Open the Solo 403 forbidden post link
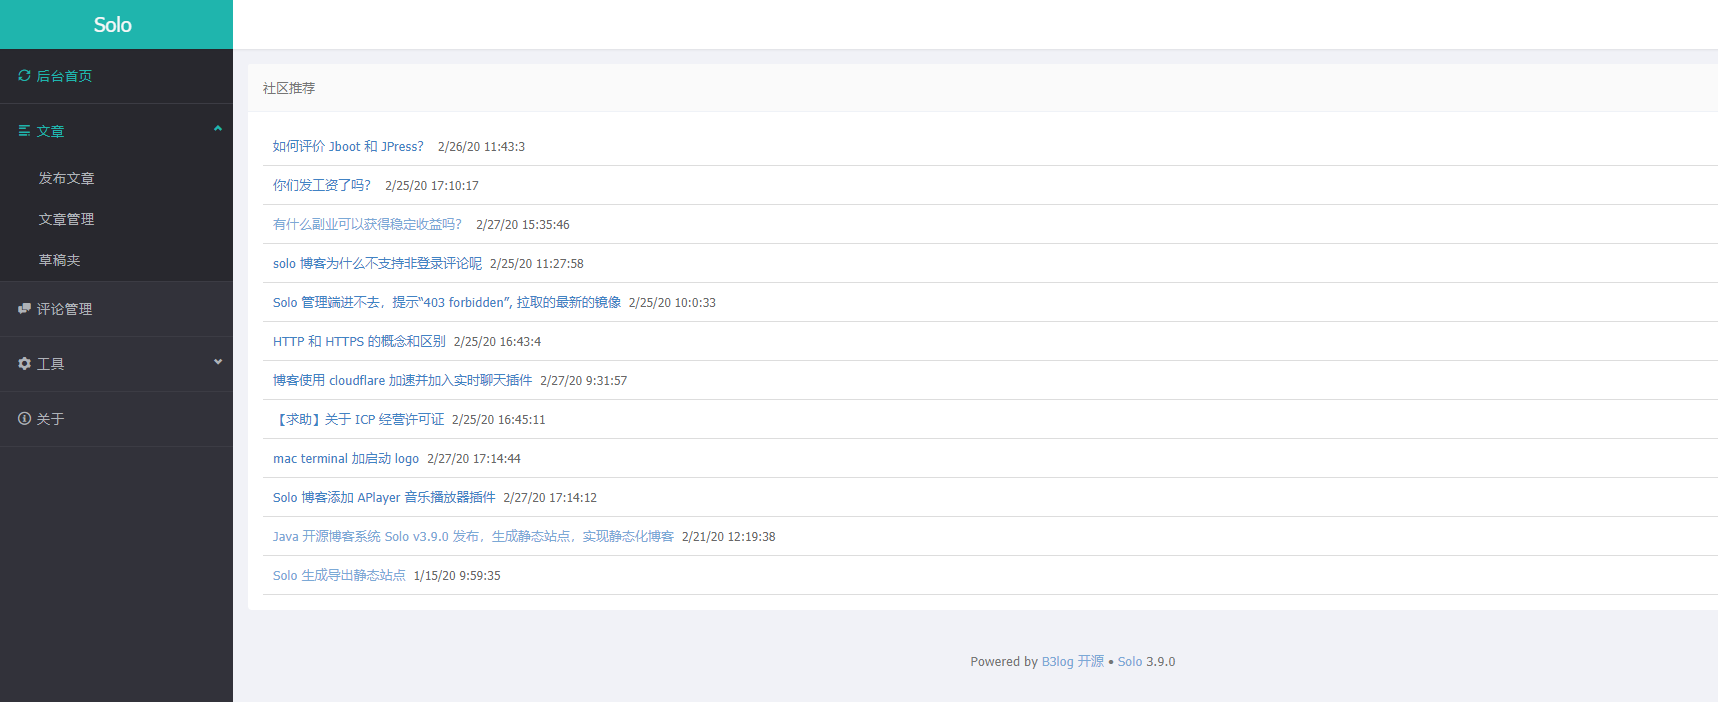This screenshot has height=702, width=1718. coord(447,302)
